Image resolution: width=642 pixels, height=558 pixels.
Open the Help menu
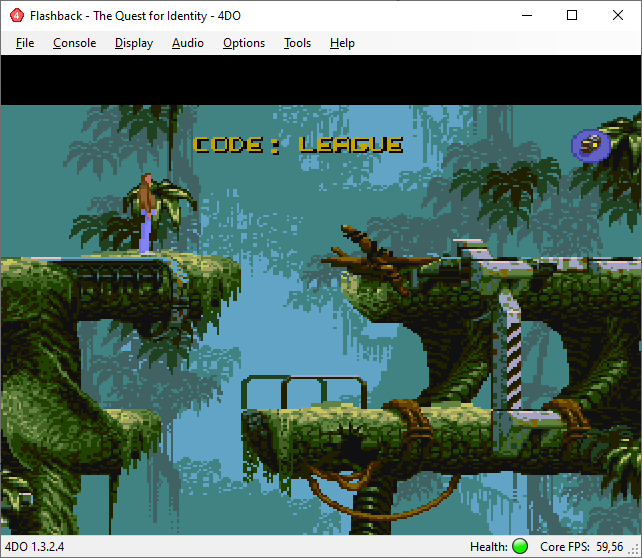click(x=342, y=43)
